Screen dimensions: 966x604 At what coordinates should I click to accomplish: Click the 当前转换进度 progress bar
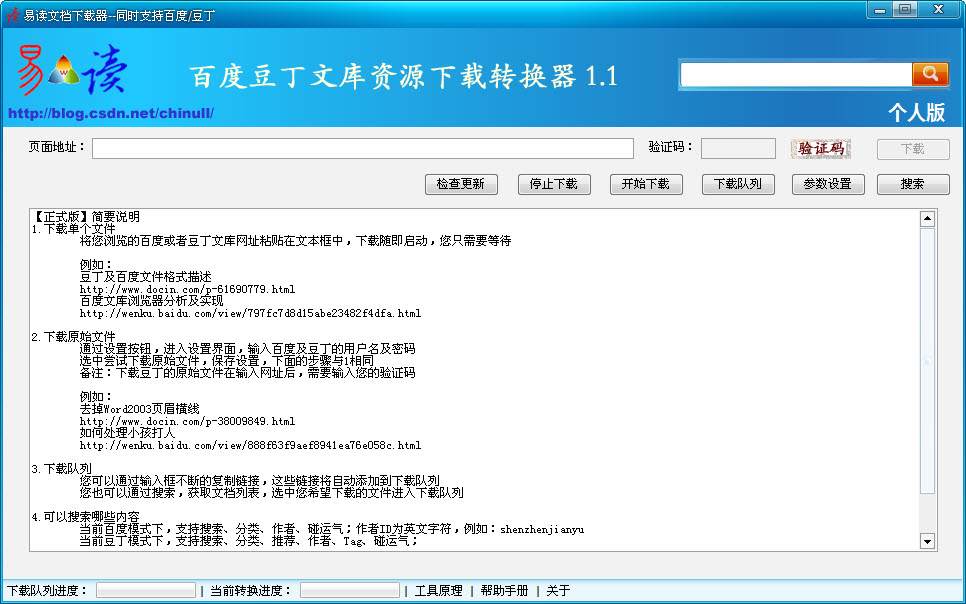[350, 590]
